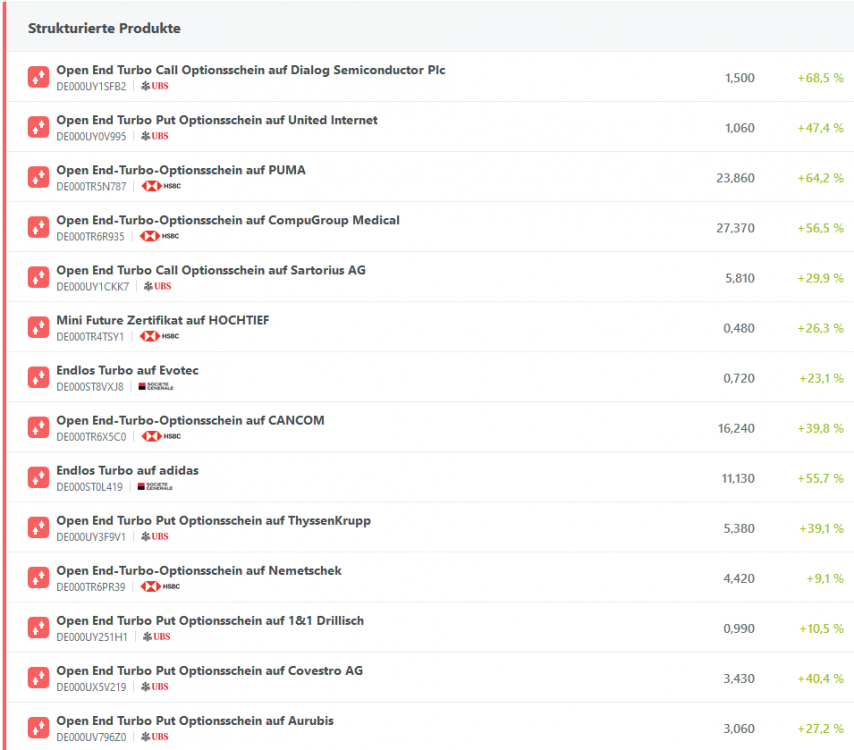Image resolution: width=854 pixels, height=750 pixels.
Task: Click the red icon next to PUMA Optionsschein
Action: point(39,177)
